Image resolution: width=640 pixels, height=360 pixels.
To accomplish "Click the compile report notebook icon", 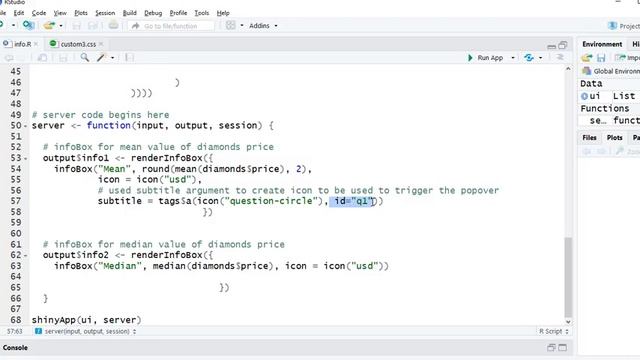I will point(129,58).
